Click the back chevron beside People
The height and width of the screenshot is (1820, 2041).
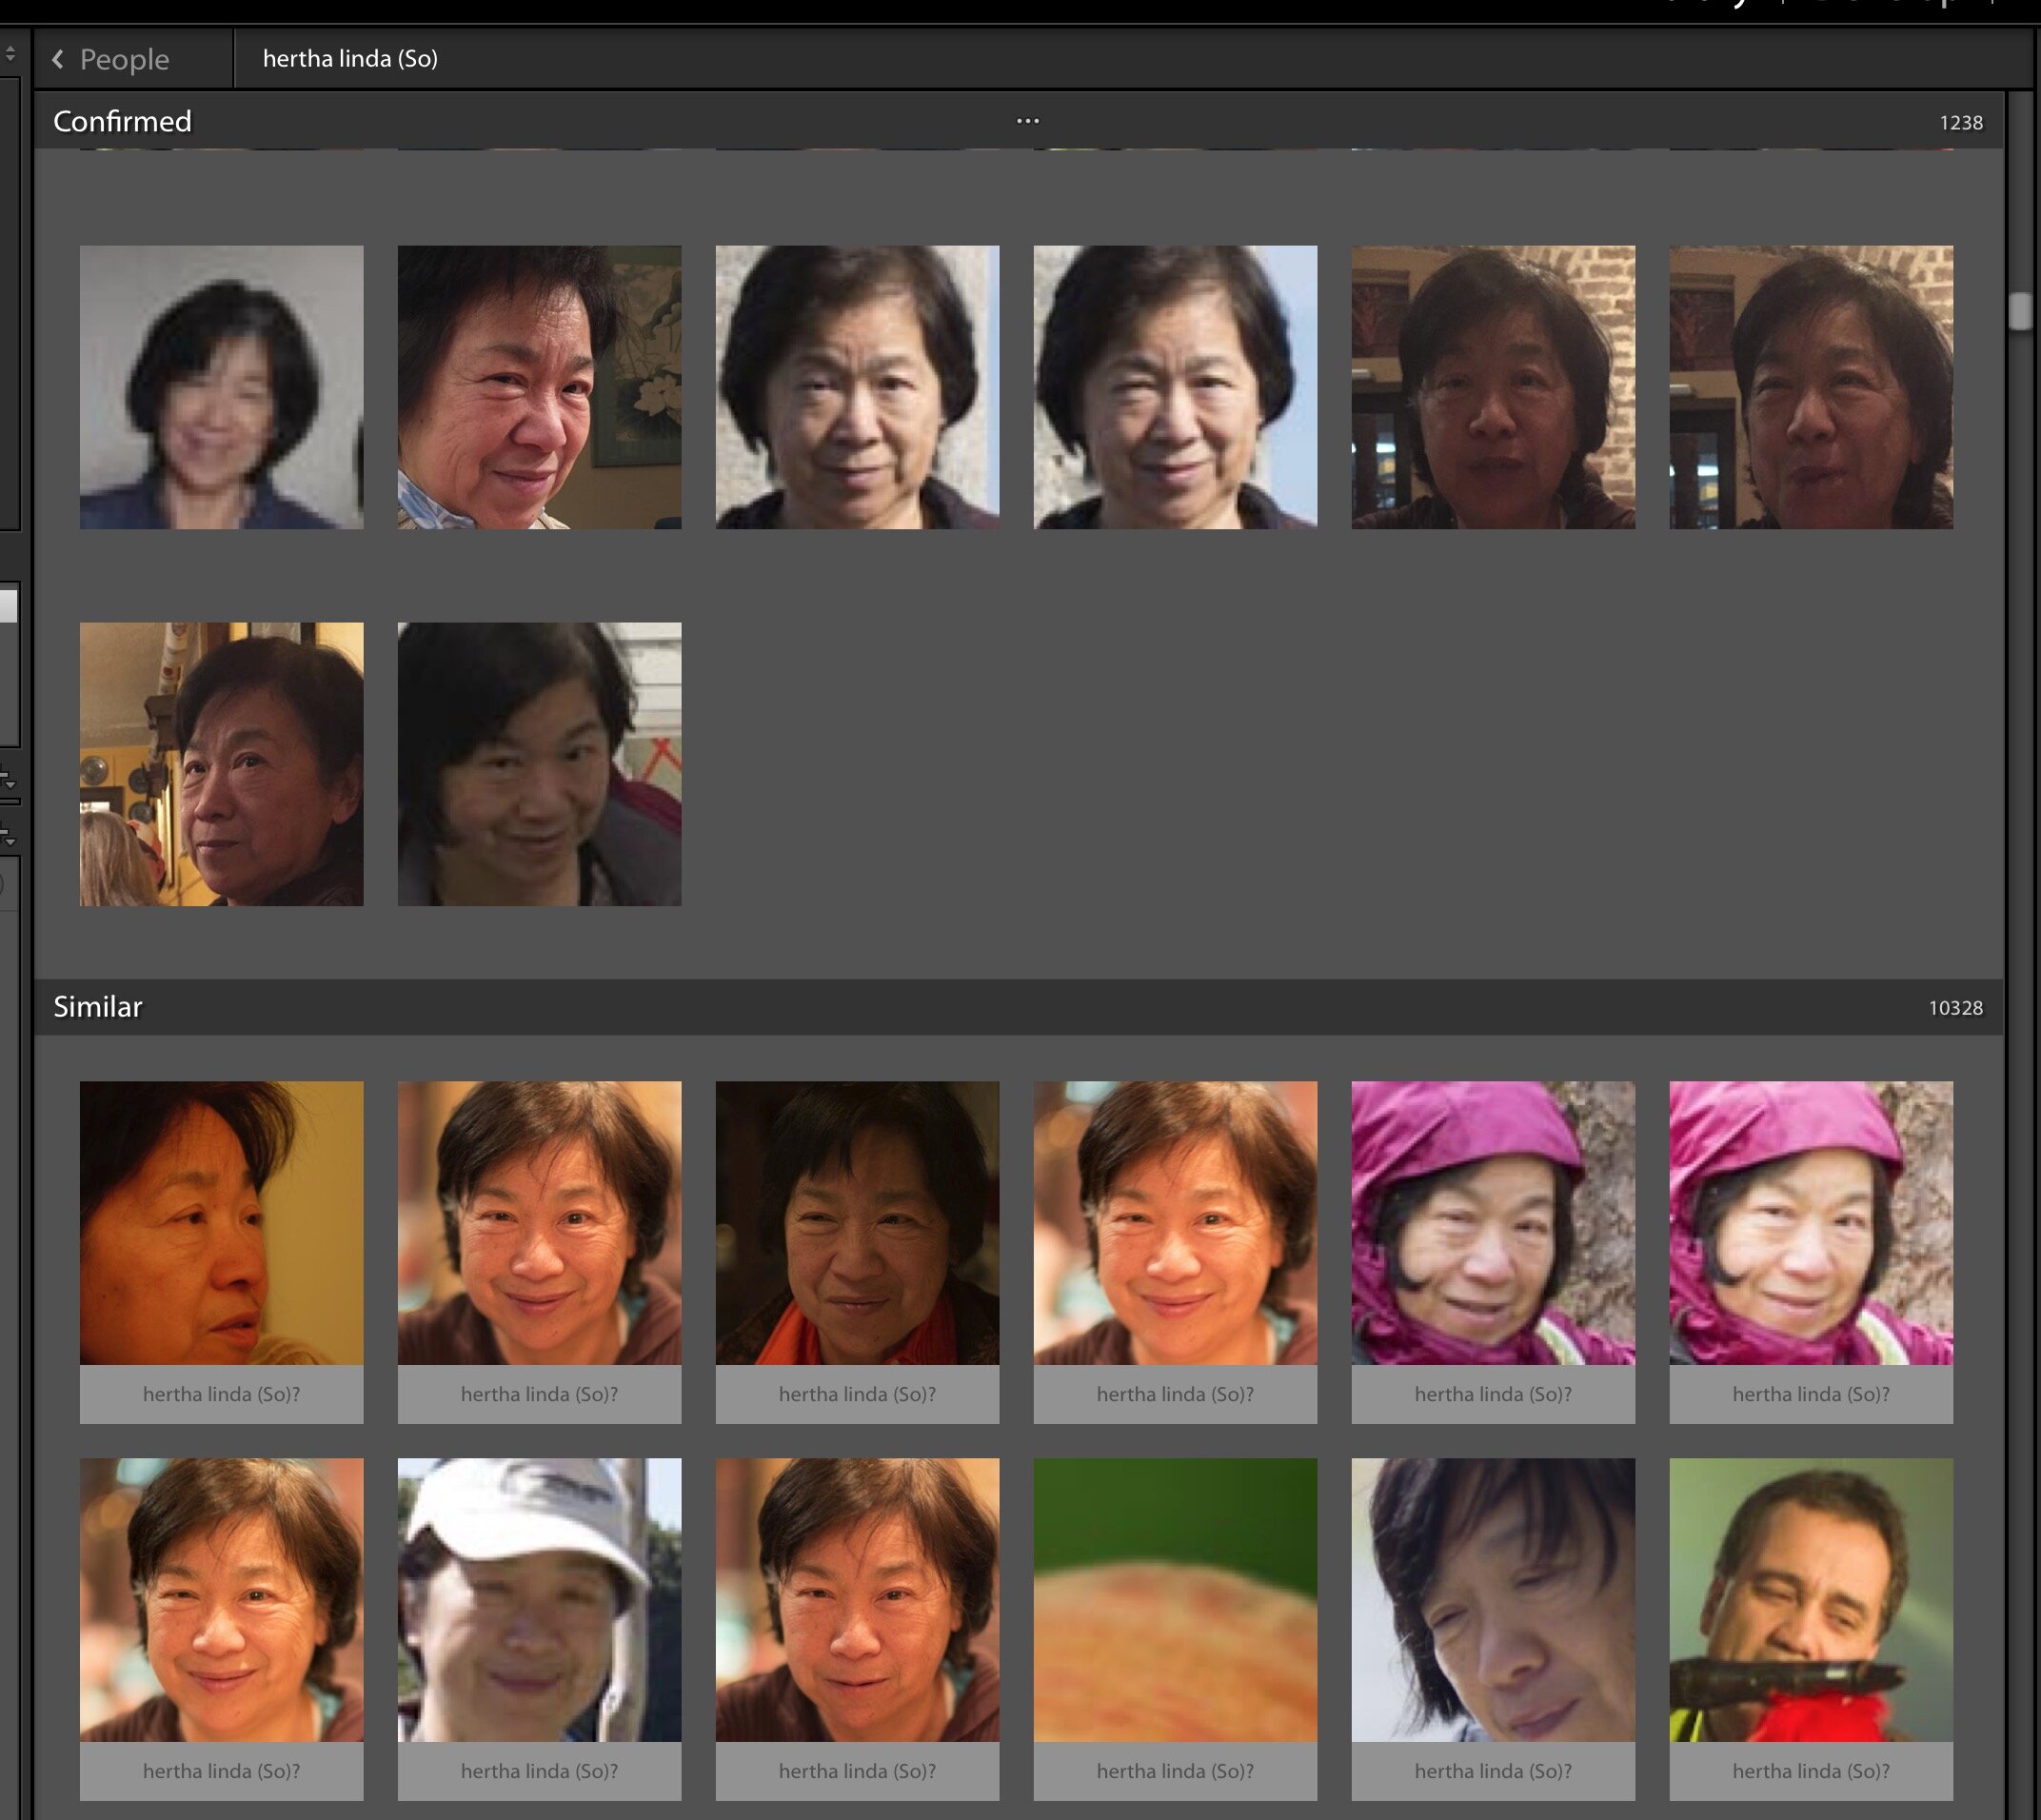pyautogui.click(x=58, y=60)
